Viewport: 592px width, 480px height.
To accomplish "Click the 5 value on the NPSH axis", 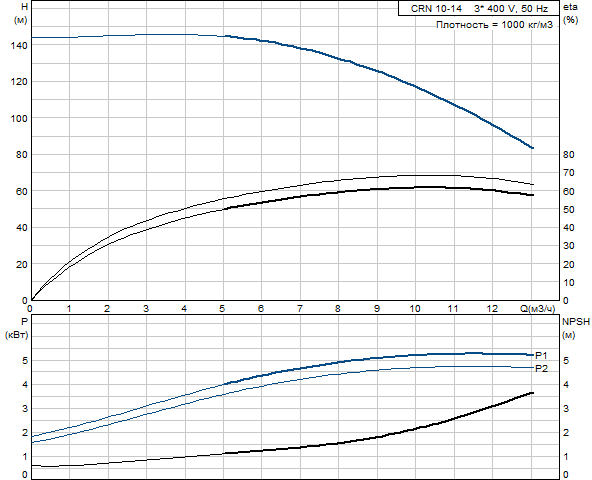I will pyautogui.click(x=566, y=360).
